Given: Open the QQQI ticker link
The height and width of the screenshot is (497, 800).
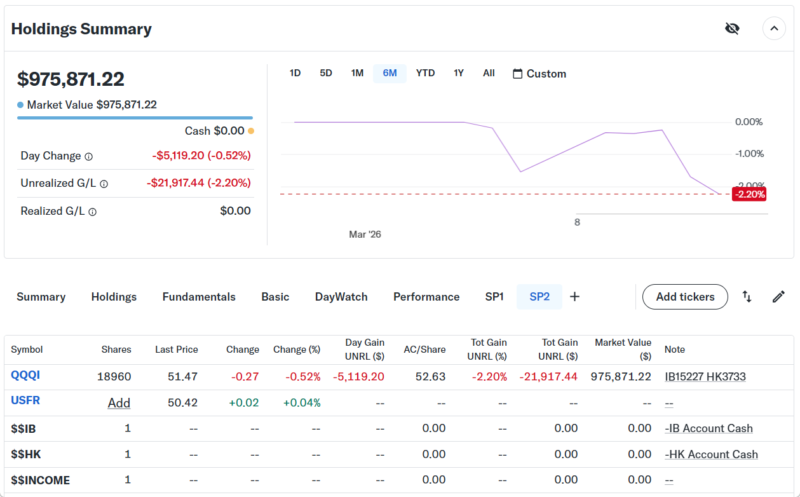Looking at the screenshot, I should (25, 376).
